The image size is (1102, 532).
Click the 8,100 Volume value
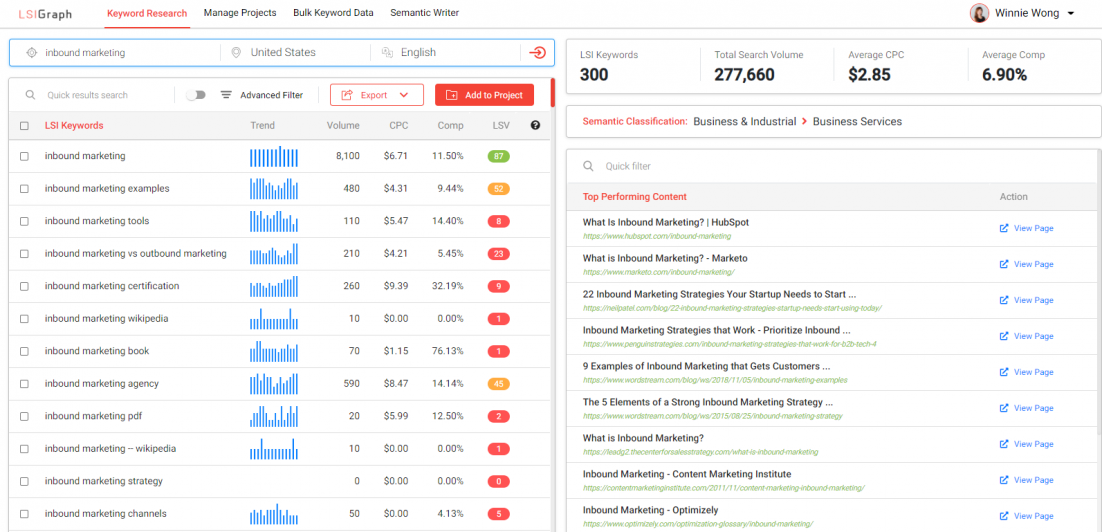pyautogui.click(x=348, y=156)
